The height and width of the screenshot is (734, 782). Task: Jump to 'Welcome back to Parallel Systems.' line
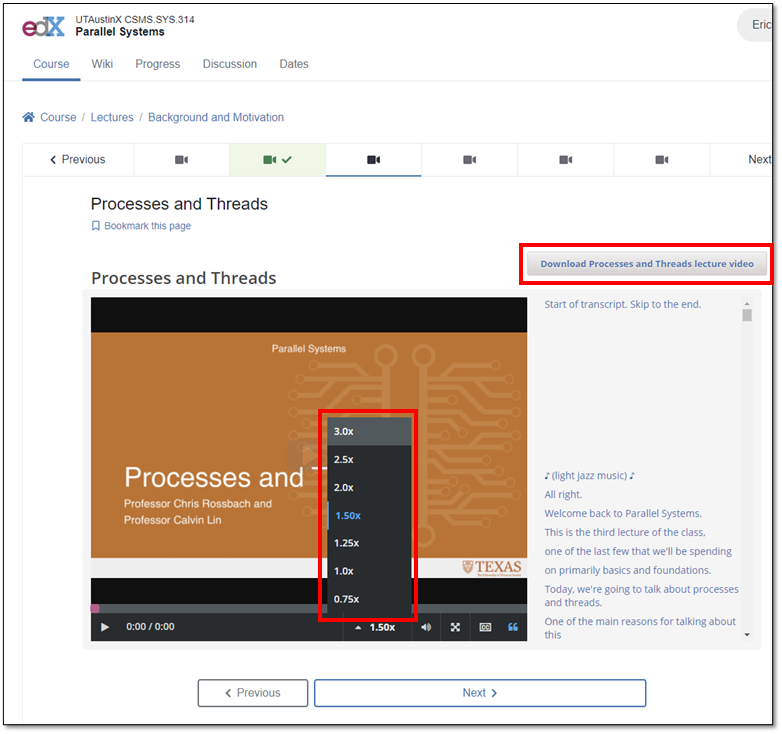(623, 513)
